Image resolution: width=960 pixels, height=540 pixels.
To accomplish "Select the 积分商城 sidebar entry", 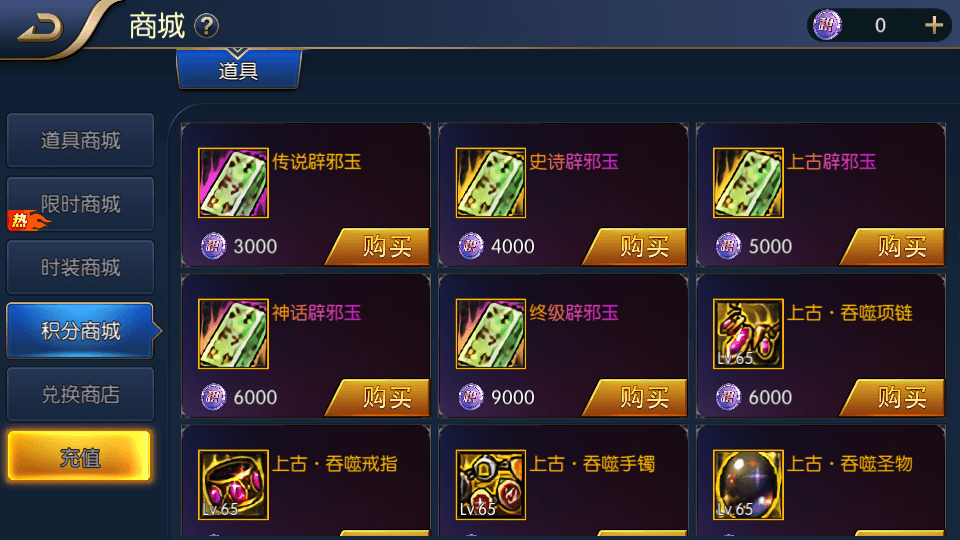I will pyautogui.click(x=80, y=331).
